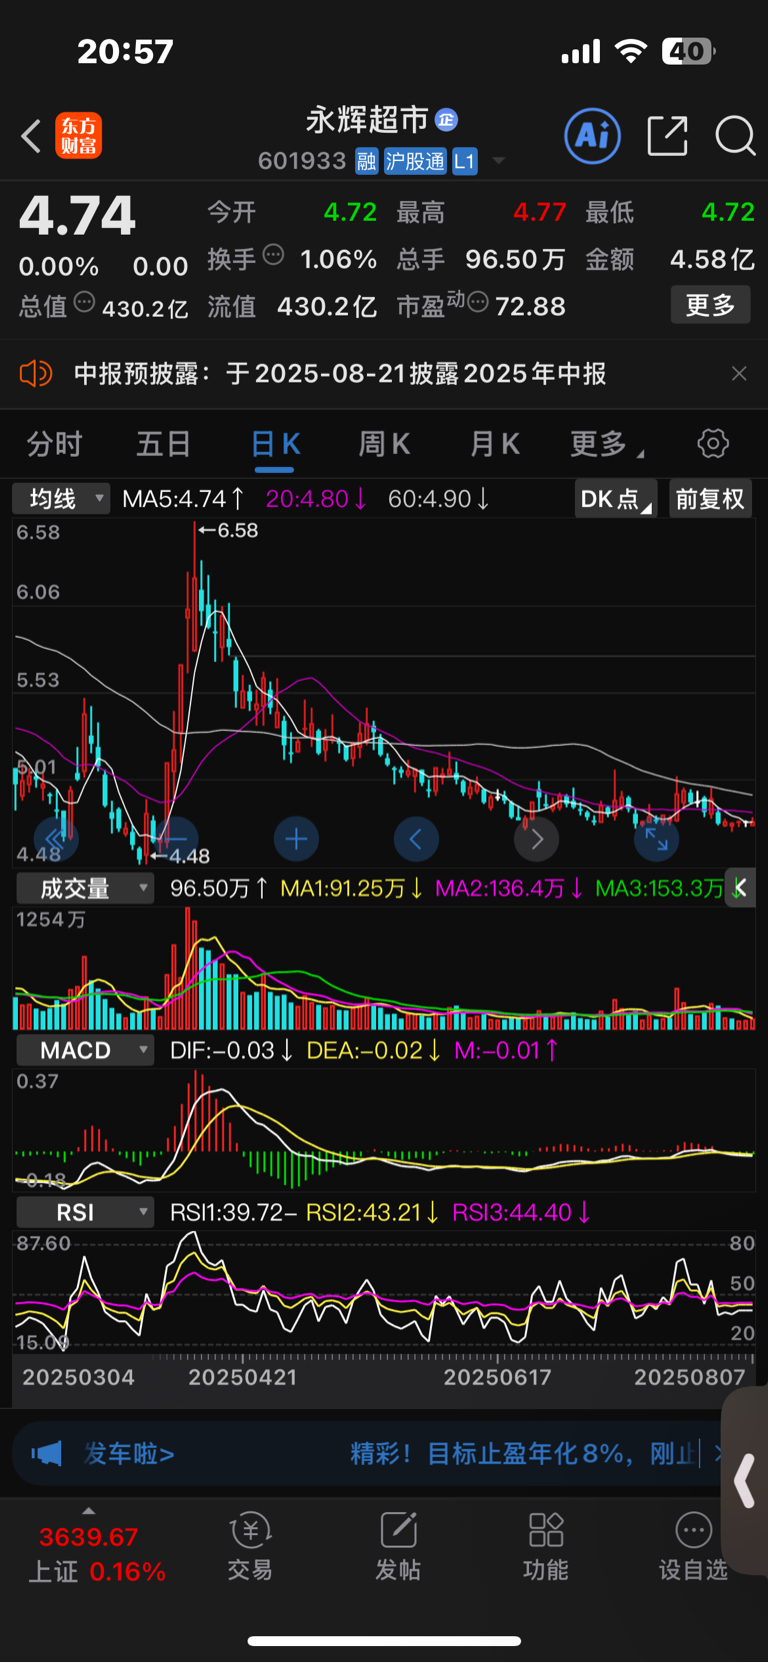The height and width of the screenshot is (1663, 768).
Task: Tap the 永辉超市 verified badge
Action: [x=447, y=120]
